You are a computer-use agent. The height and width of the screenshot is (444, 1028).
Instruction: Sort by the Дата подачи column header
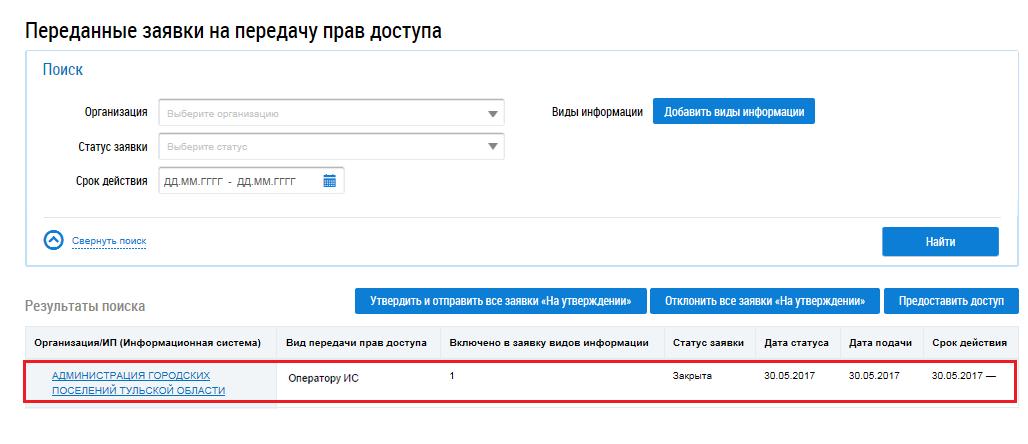tap(880, 343)
